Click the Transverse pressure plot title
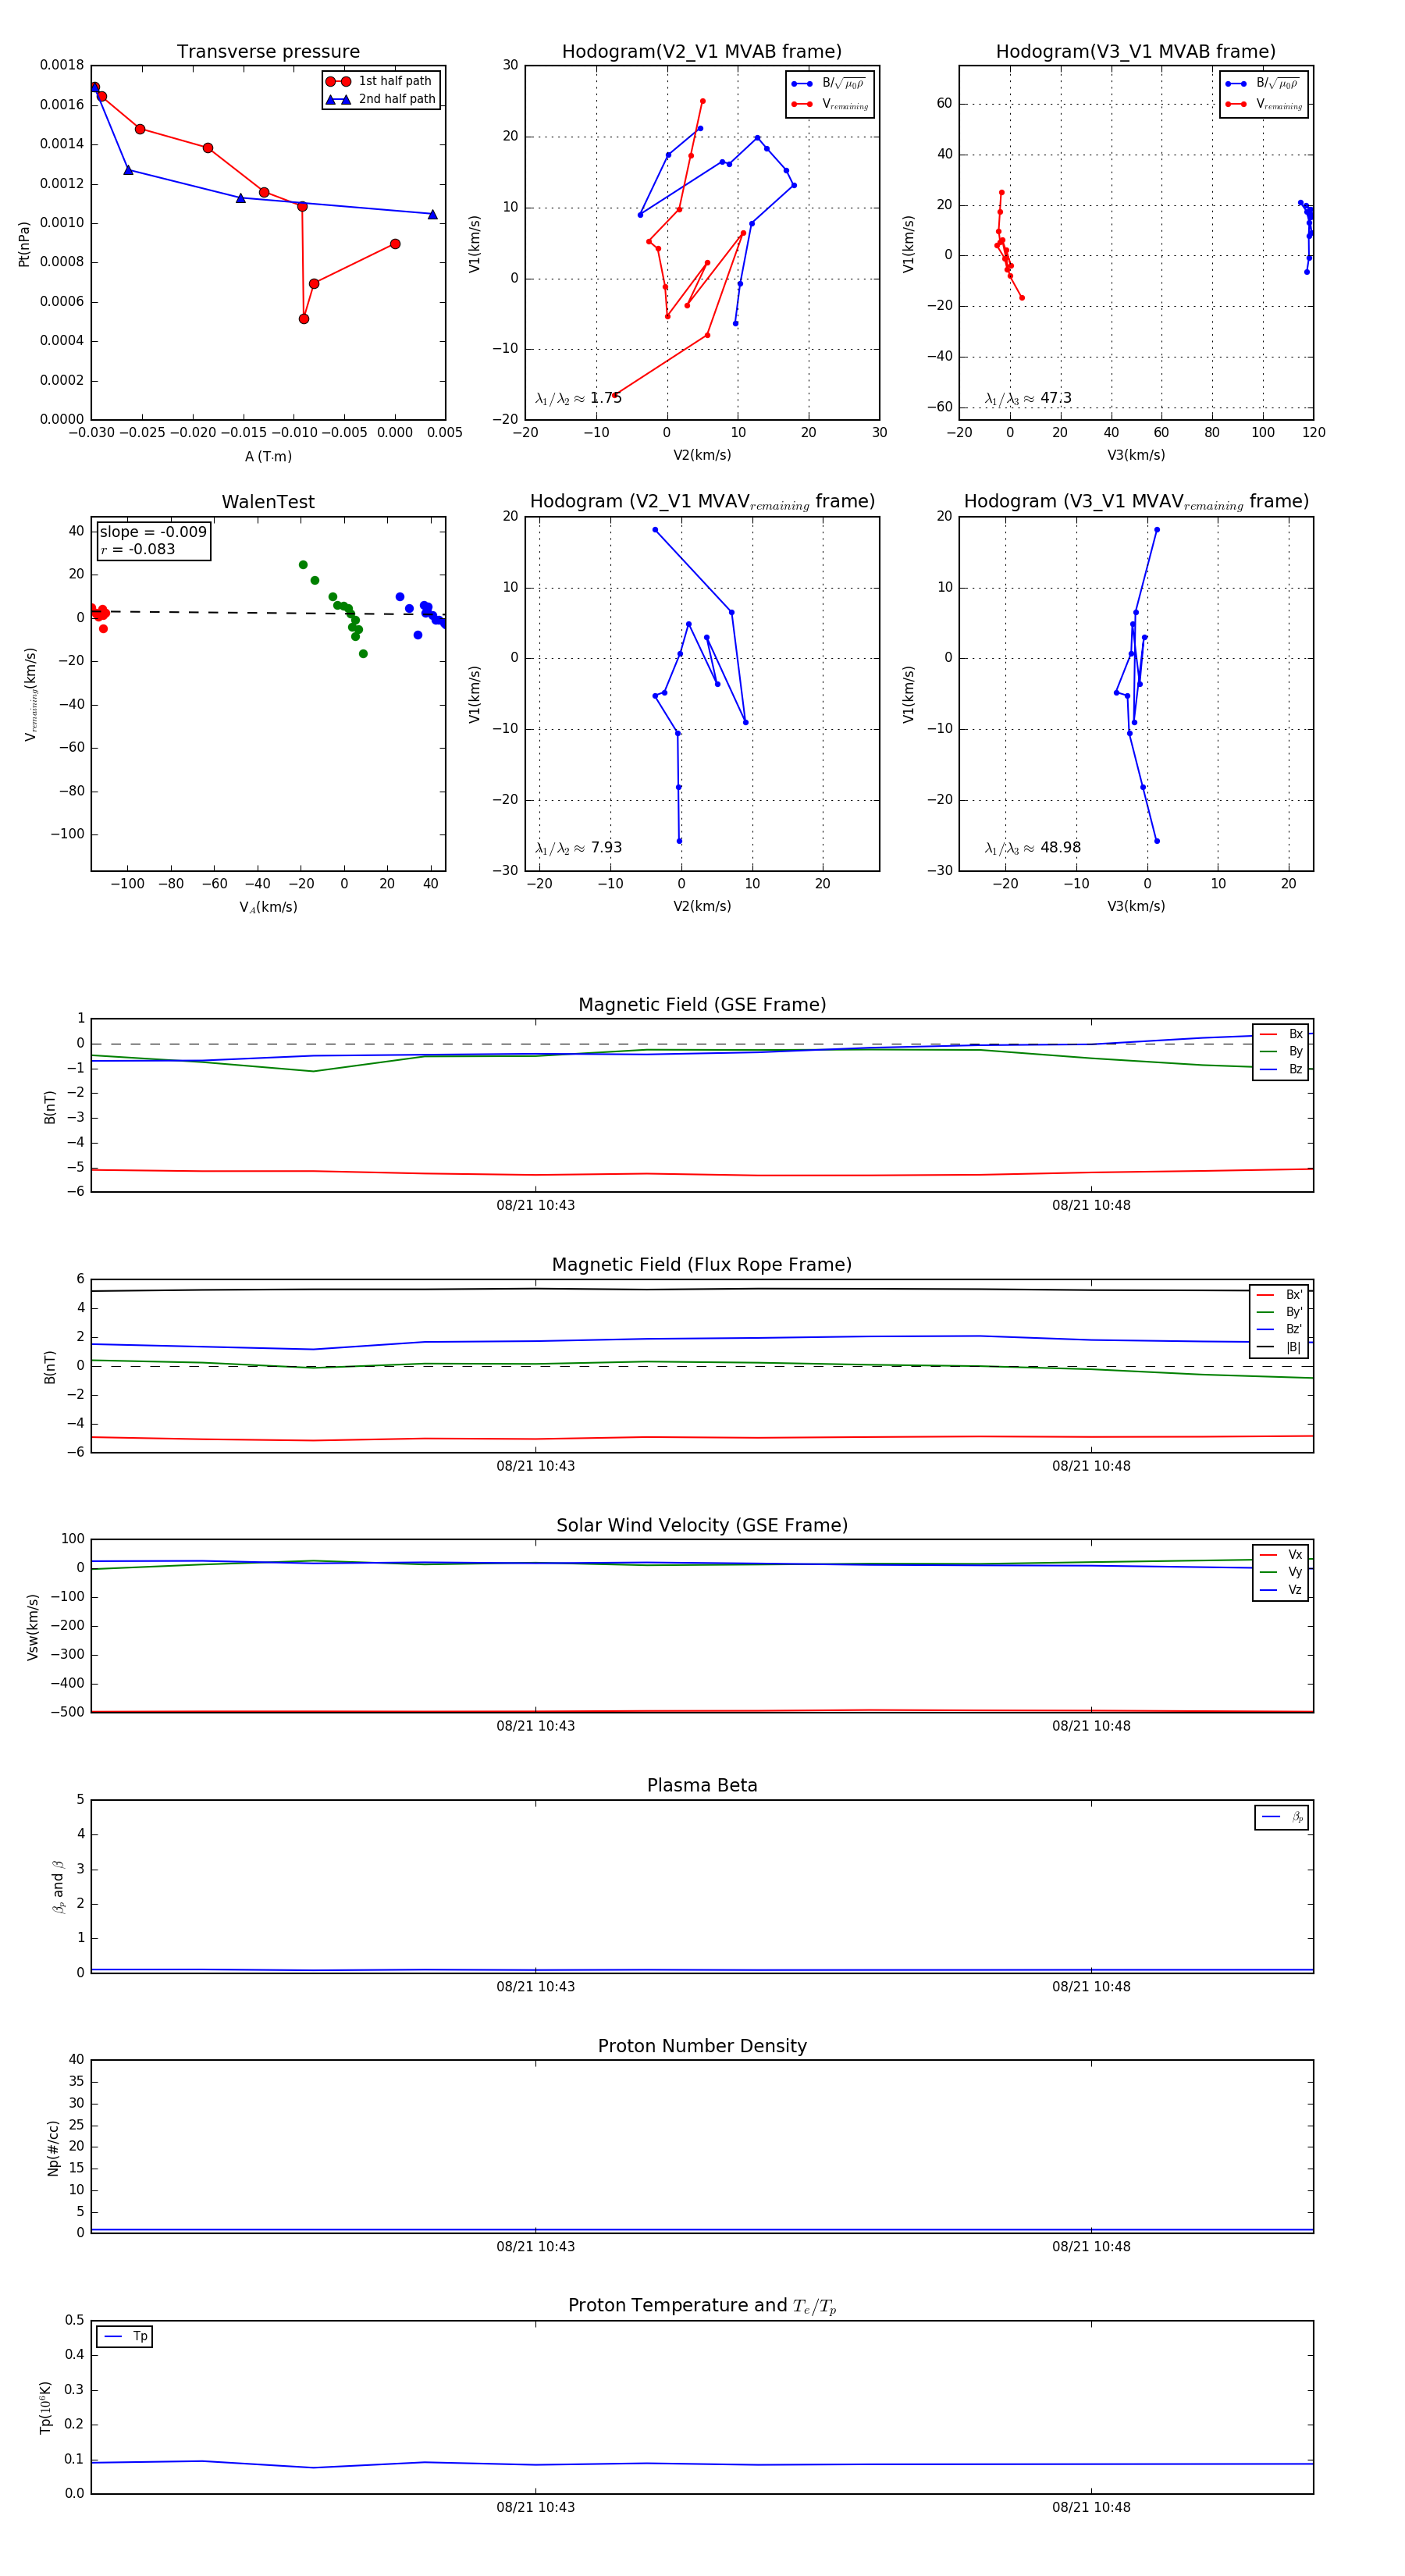1405x2576 pixels. point(268,52)
